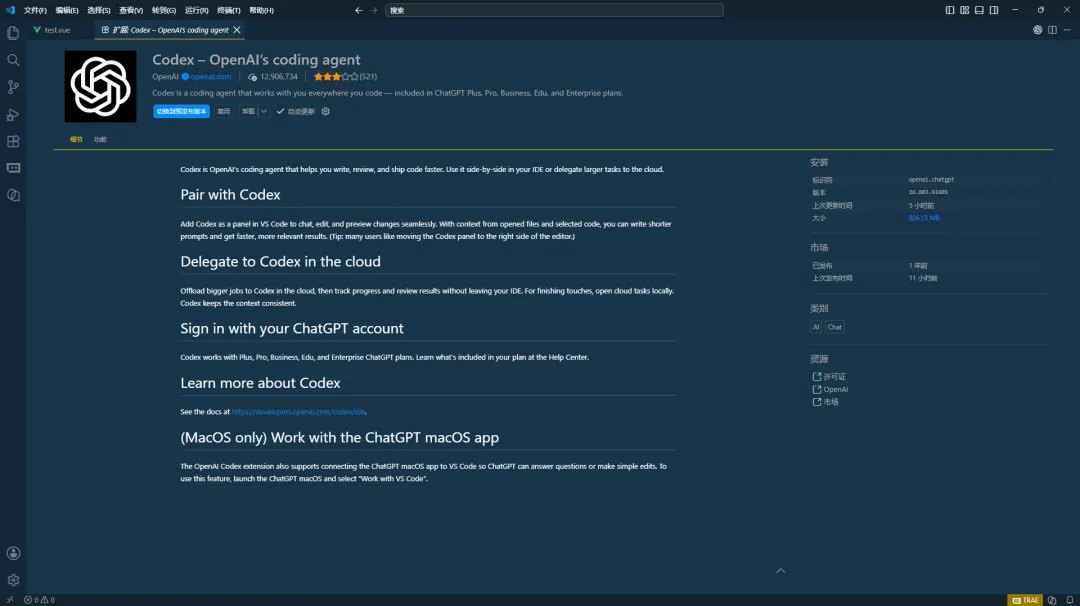The width and height of the screenshot is (1080, 606).
Task: Click the TRAE status bar item
Action: (x=1026, y=600)
